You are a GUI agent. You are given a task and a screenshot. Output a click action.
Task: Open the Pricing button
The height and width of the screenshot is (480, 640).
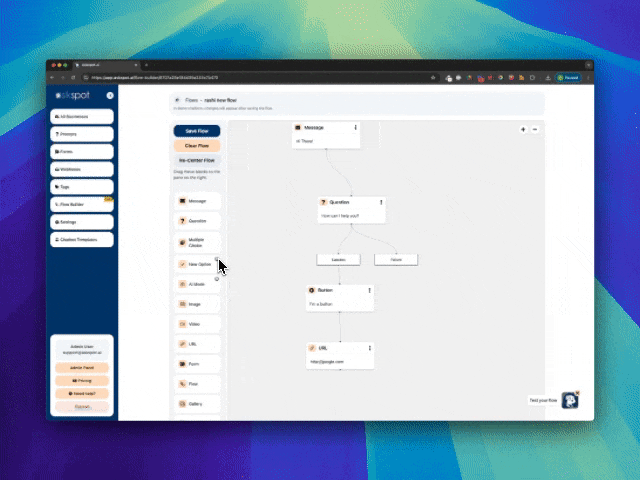82,381
